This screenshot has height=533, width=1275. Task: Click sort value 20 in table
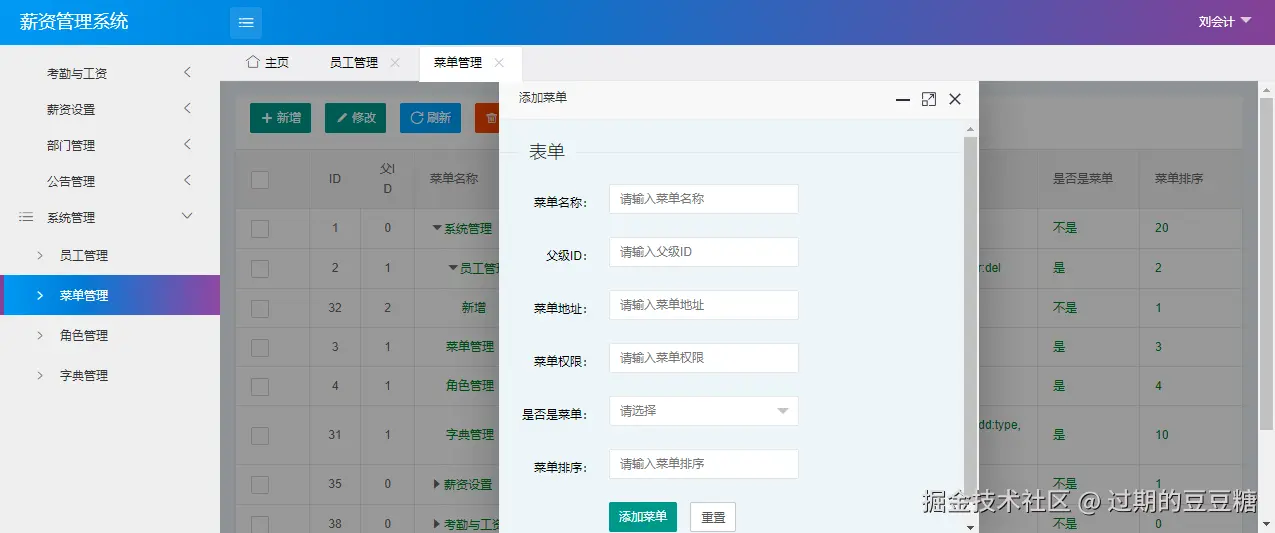(x=1162, y=228)
